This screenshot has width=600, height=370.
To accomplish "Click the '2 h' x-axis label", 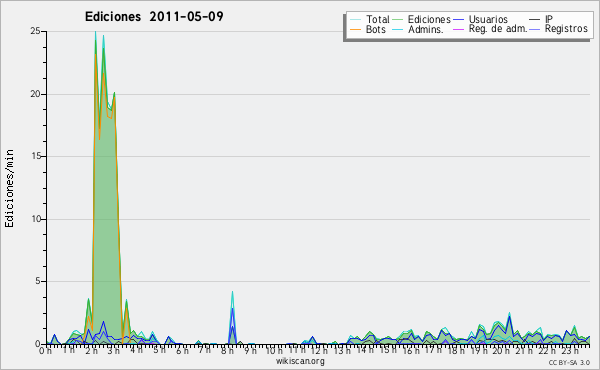I will (x=91, y=350).
